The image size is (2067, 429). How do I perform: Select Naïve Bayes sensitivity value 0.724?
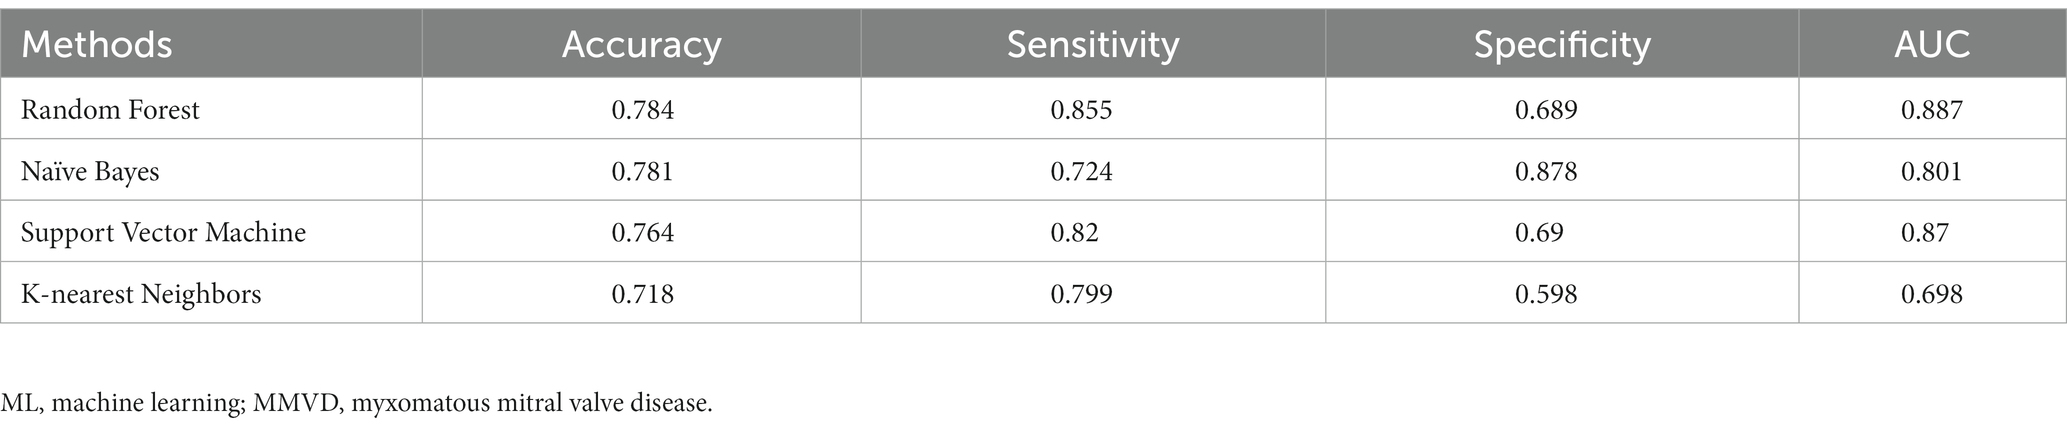(1081, 171)
